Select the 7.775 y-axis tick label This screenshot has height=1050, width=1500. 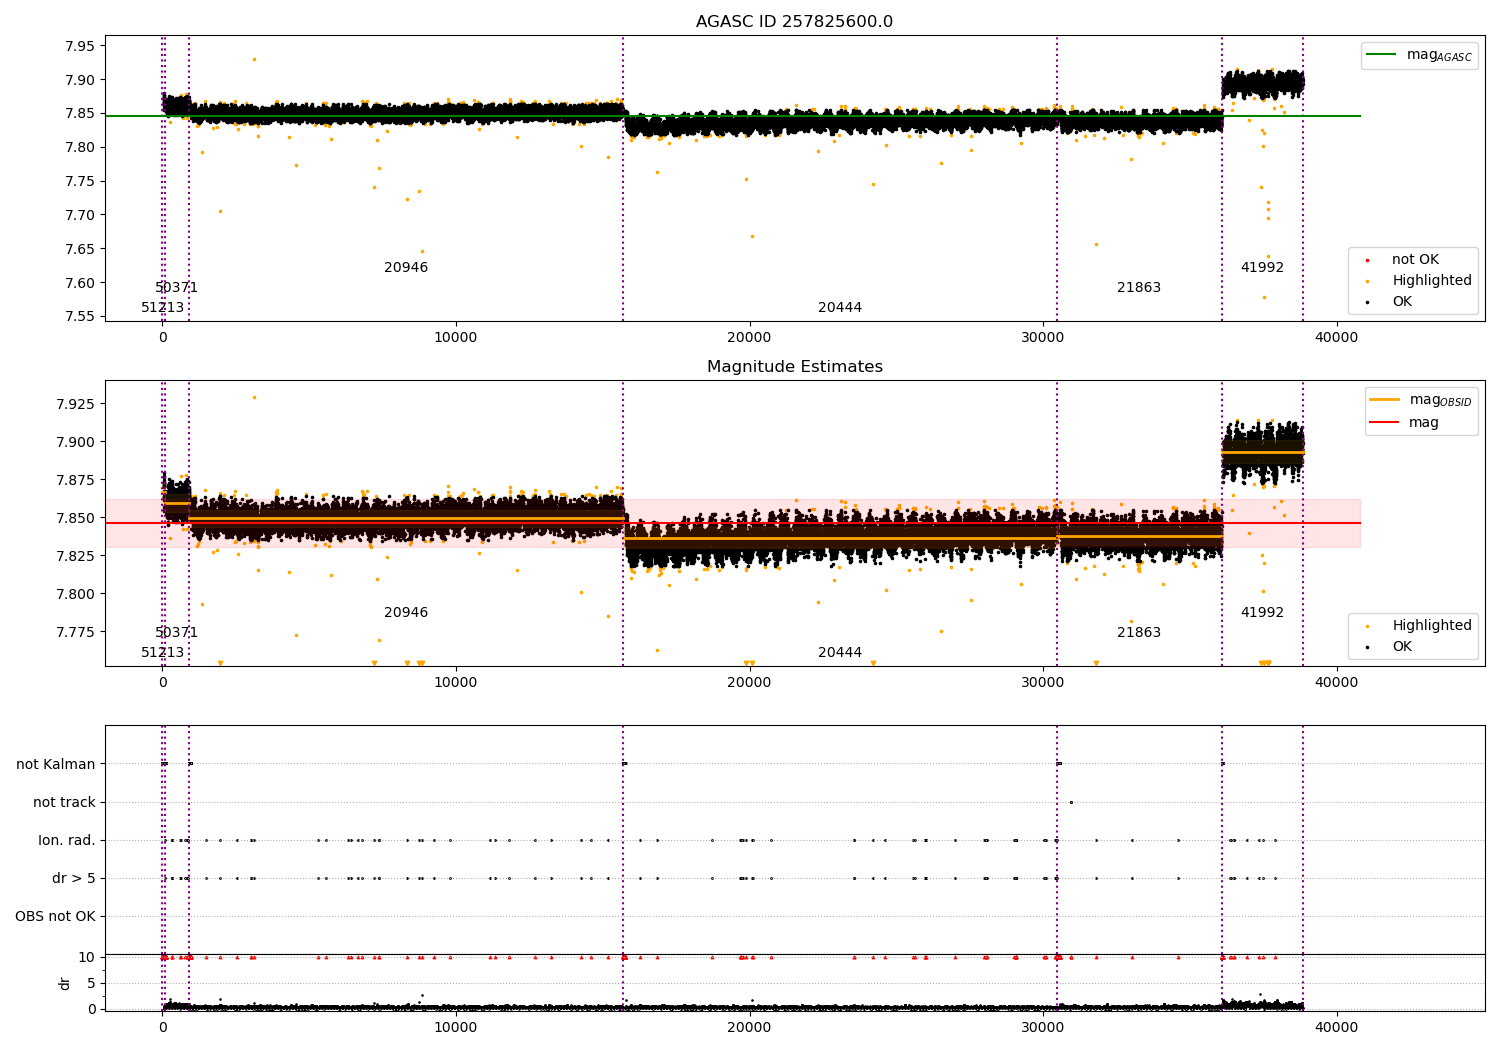[74, 632]
